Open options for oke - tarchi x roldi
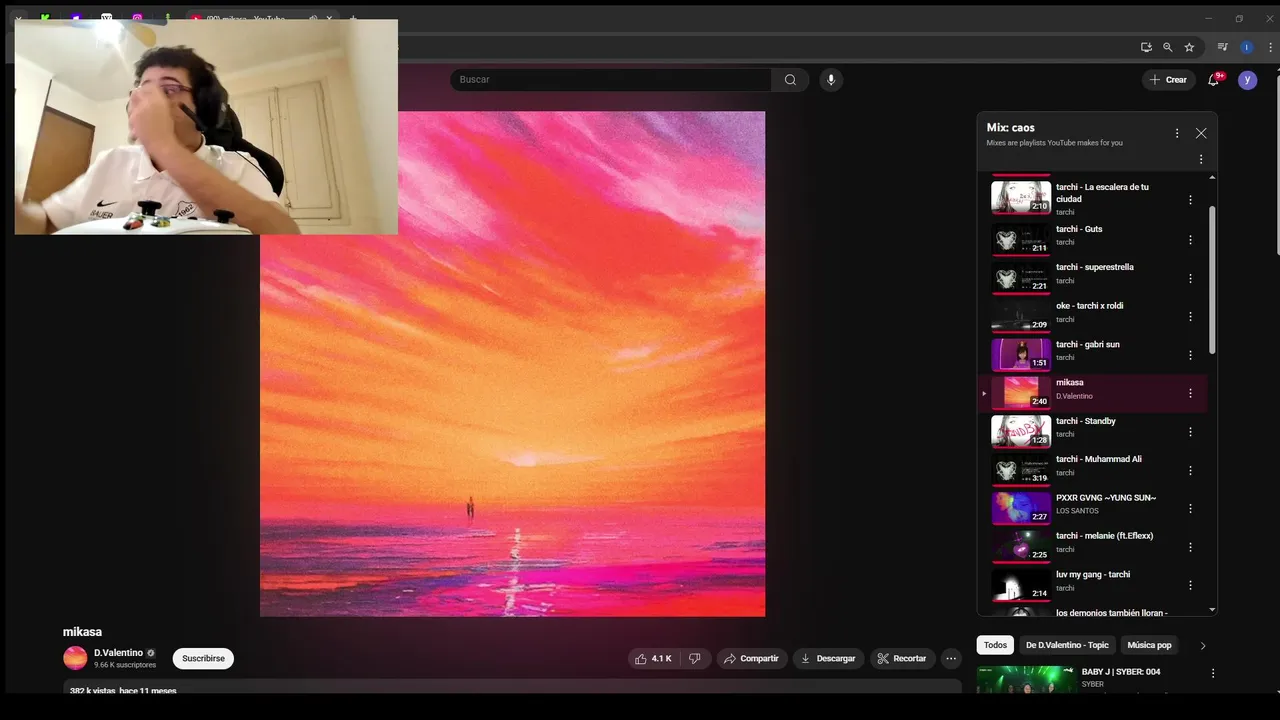This screenshot has width=1280, height=720. [x=1190, y=316]
